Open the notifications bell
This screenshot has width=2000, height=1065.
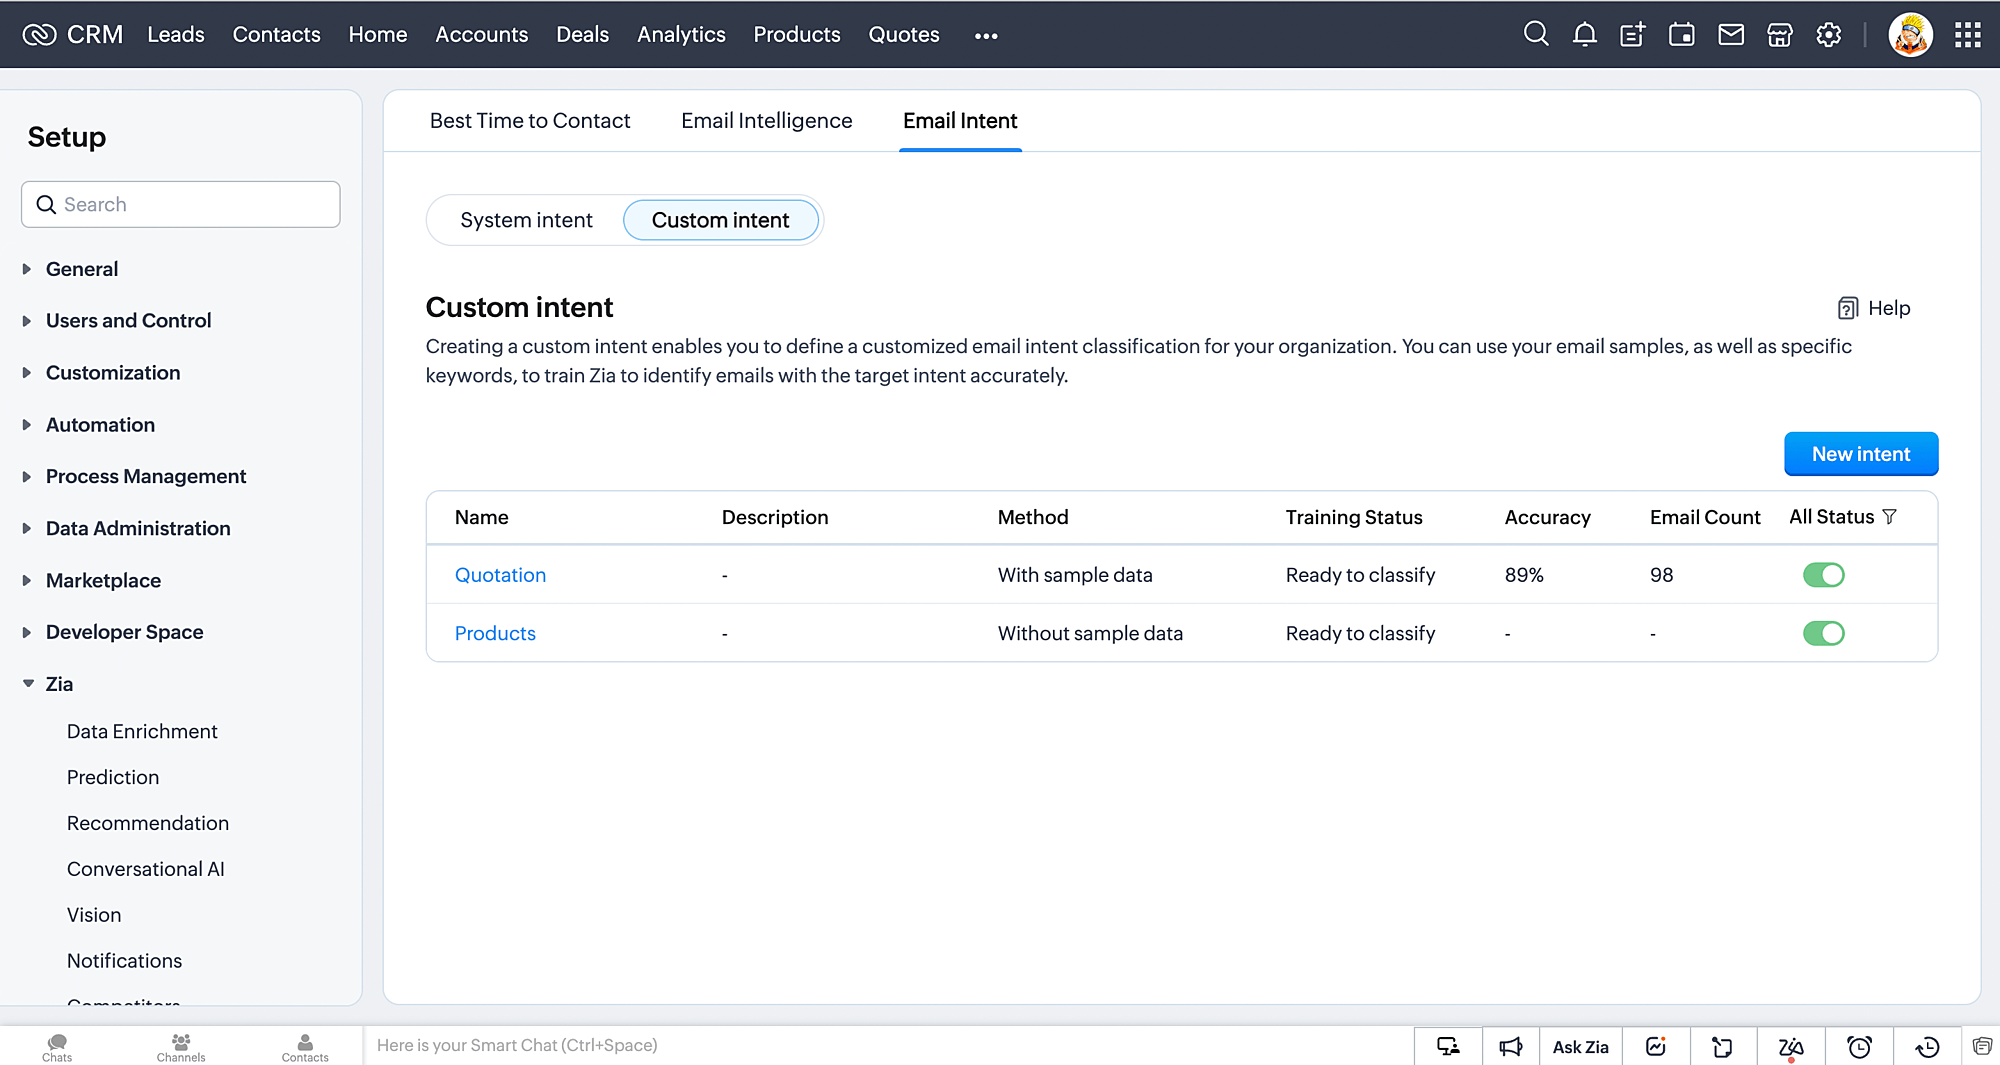click(1584, 35)
